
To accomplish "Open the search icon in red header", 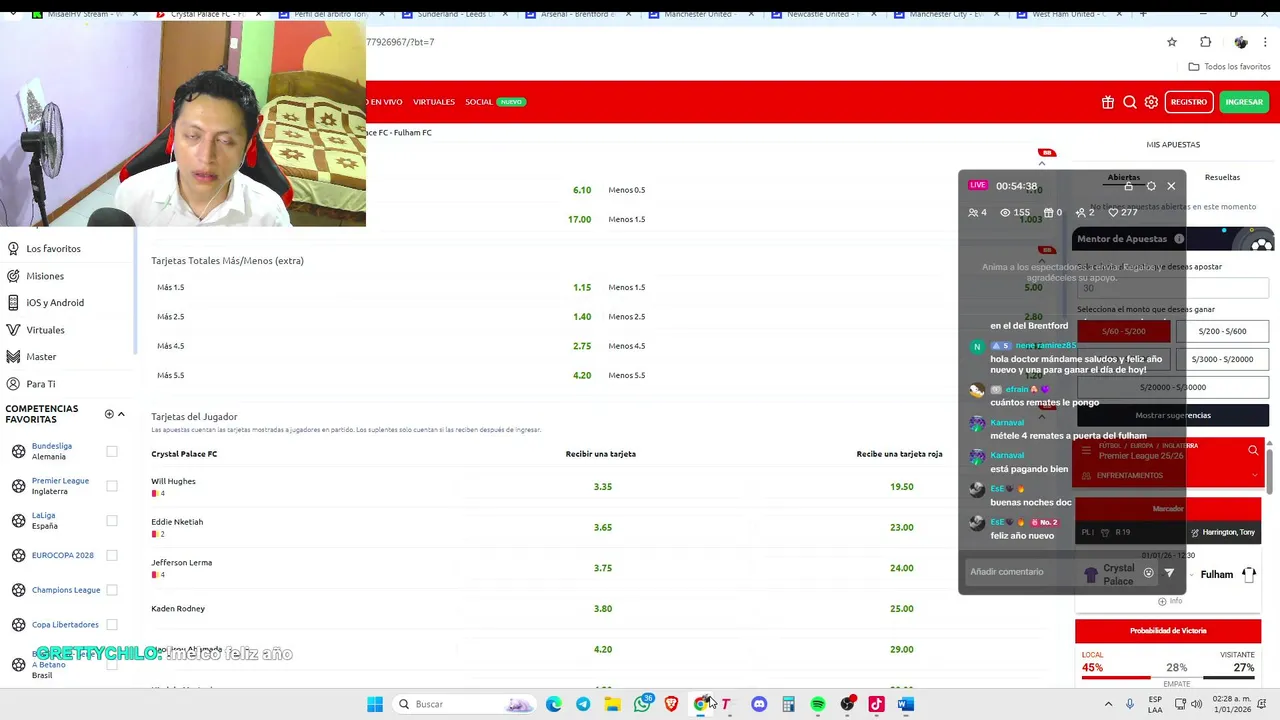I will pyautogui.click(x=1130, y=102).
